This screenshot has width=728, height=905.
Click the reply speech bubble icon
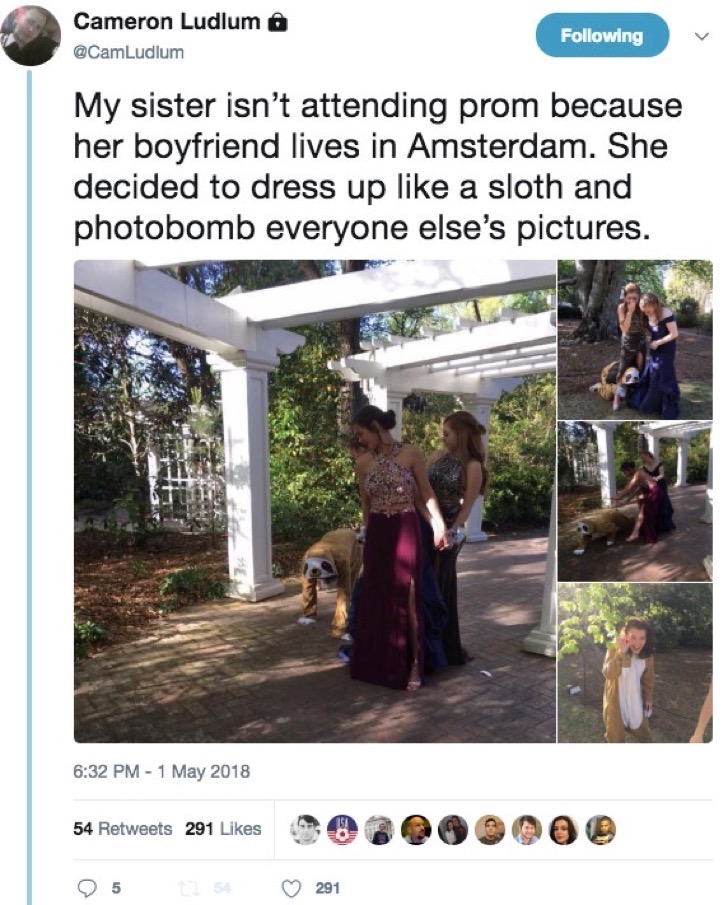tap(87, 887)
